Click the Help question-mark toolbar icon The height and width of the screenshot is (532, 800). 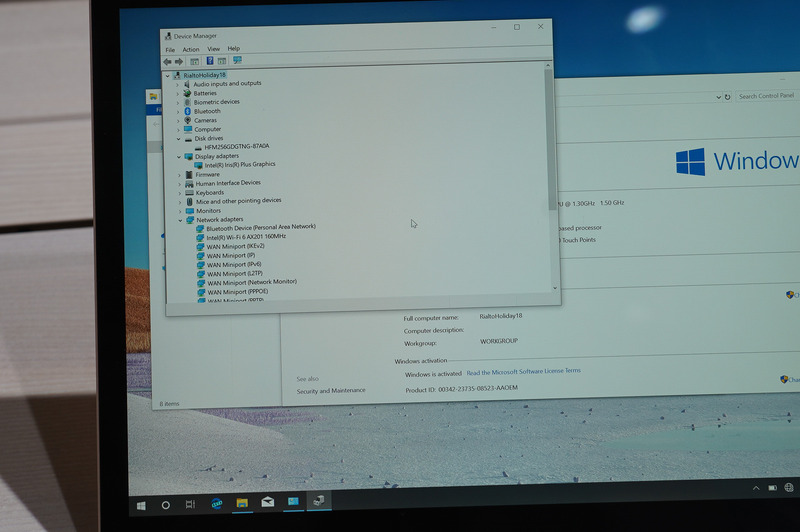pyautogui.click(x=210, y=61)
